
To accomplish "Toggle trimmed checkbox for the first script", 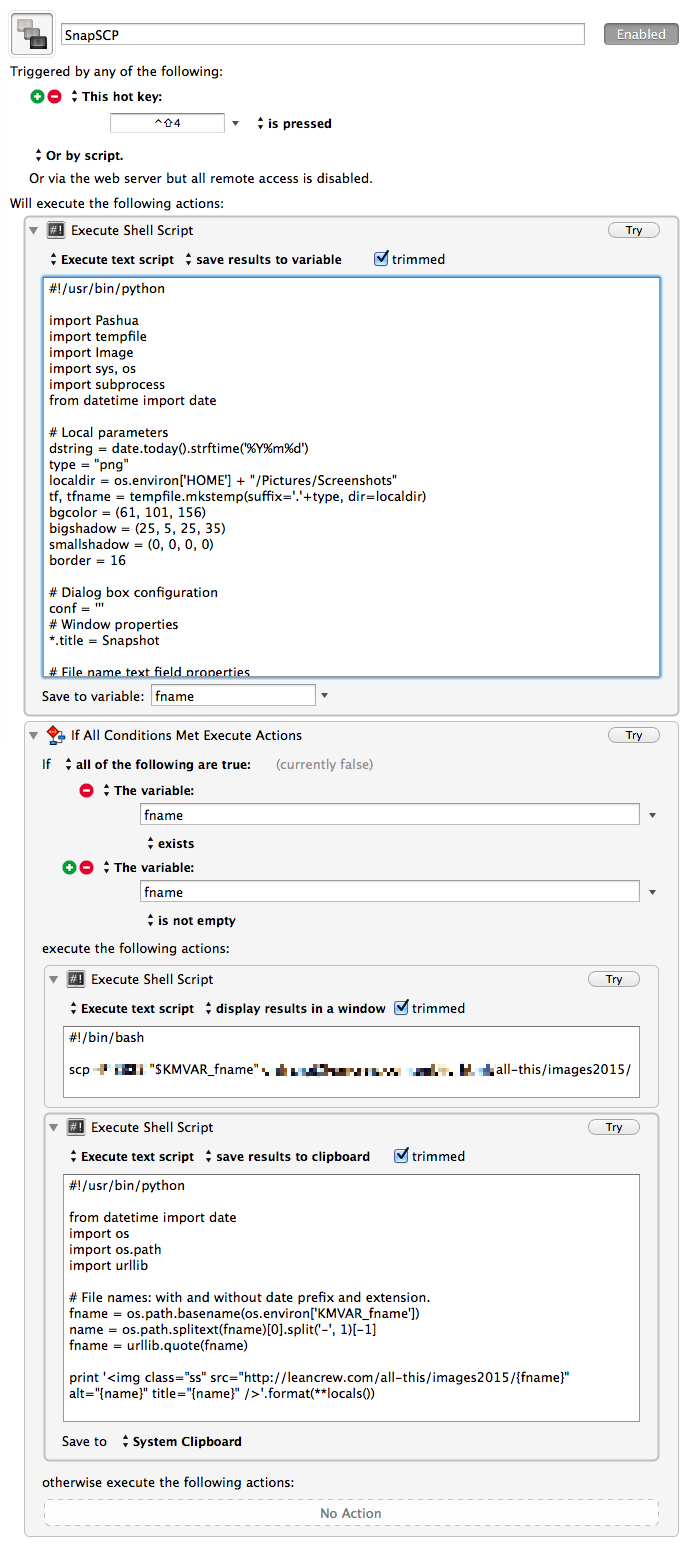I will tap(381, 259).
